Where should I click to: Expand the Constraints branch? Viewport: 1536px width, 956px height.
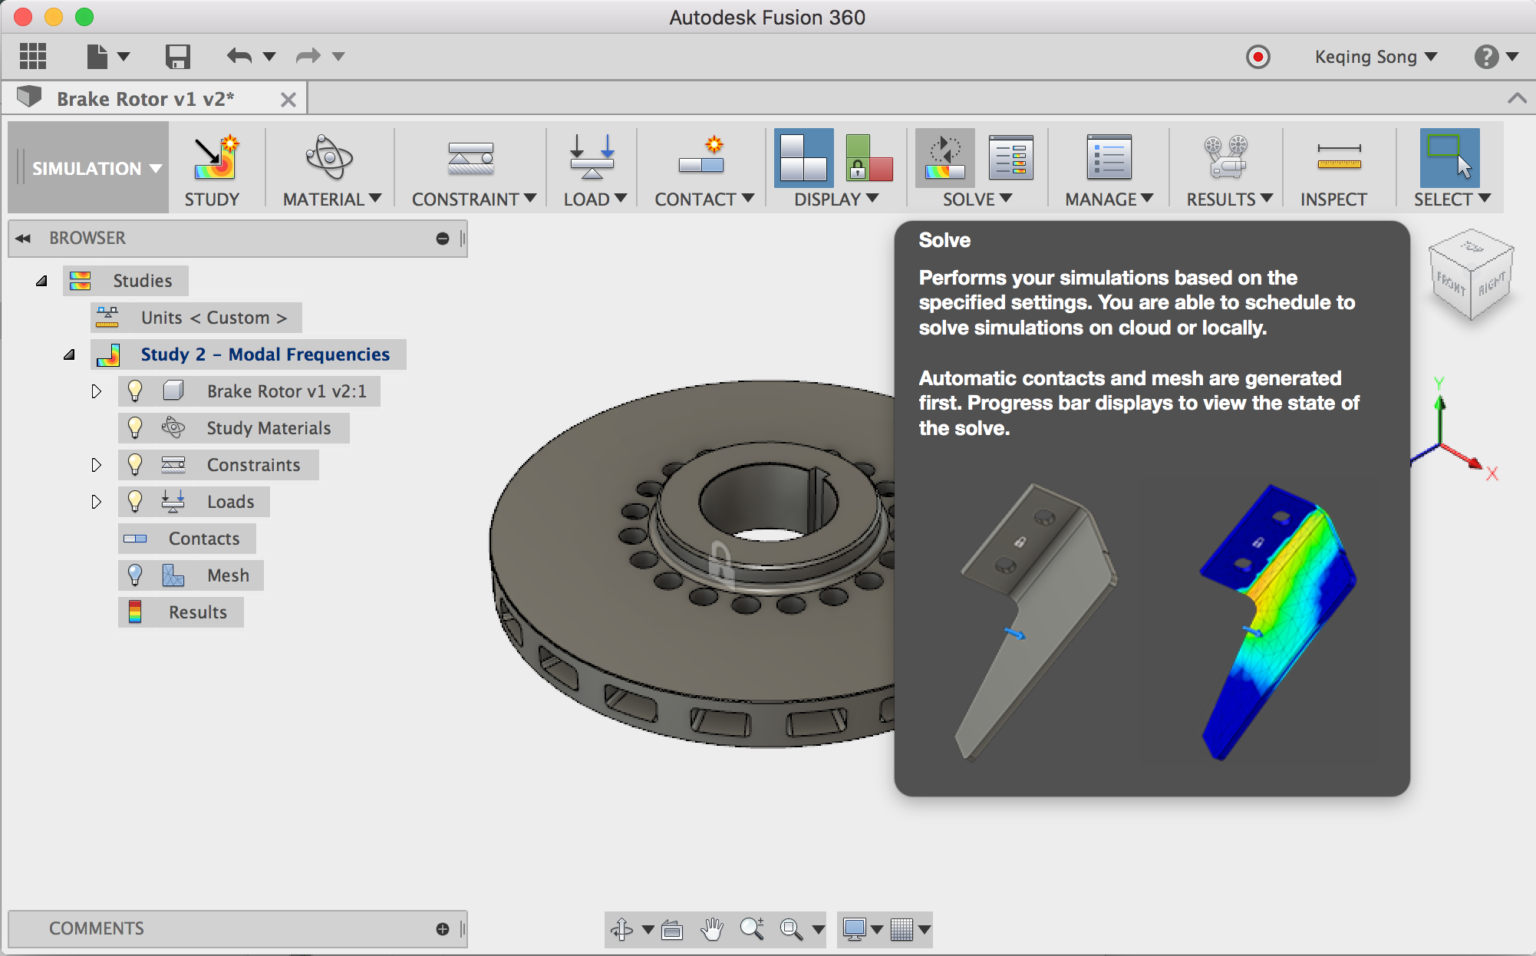click(96, 464)
